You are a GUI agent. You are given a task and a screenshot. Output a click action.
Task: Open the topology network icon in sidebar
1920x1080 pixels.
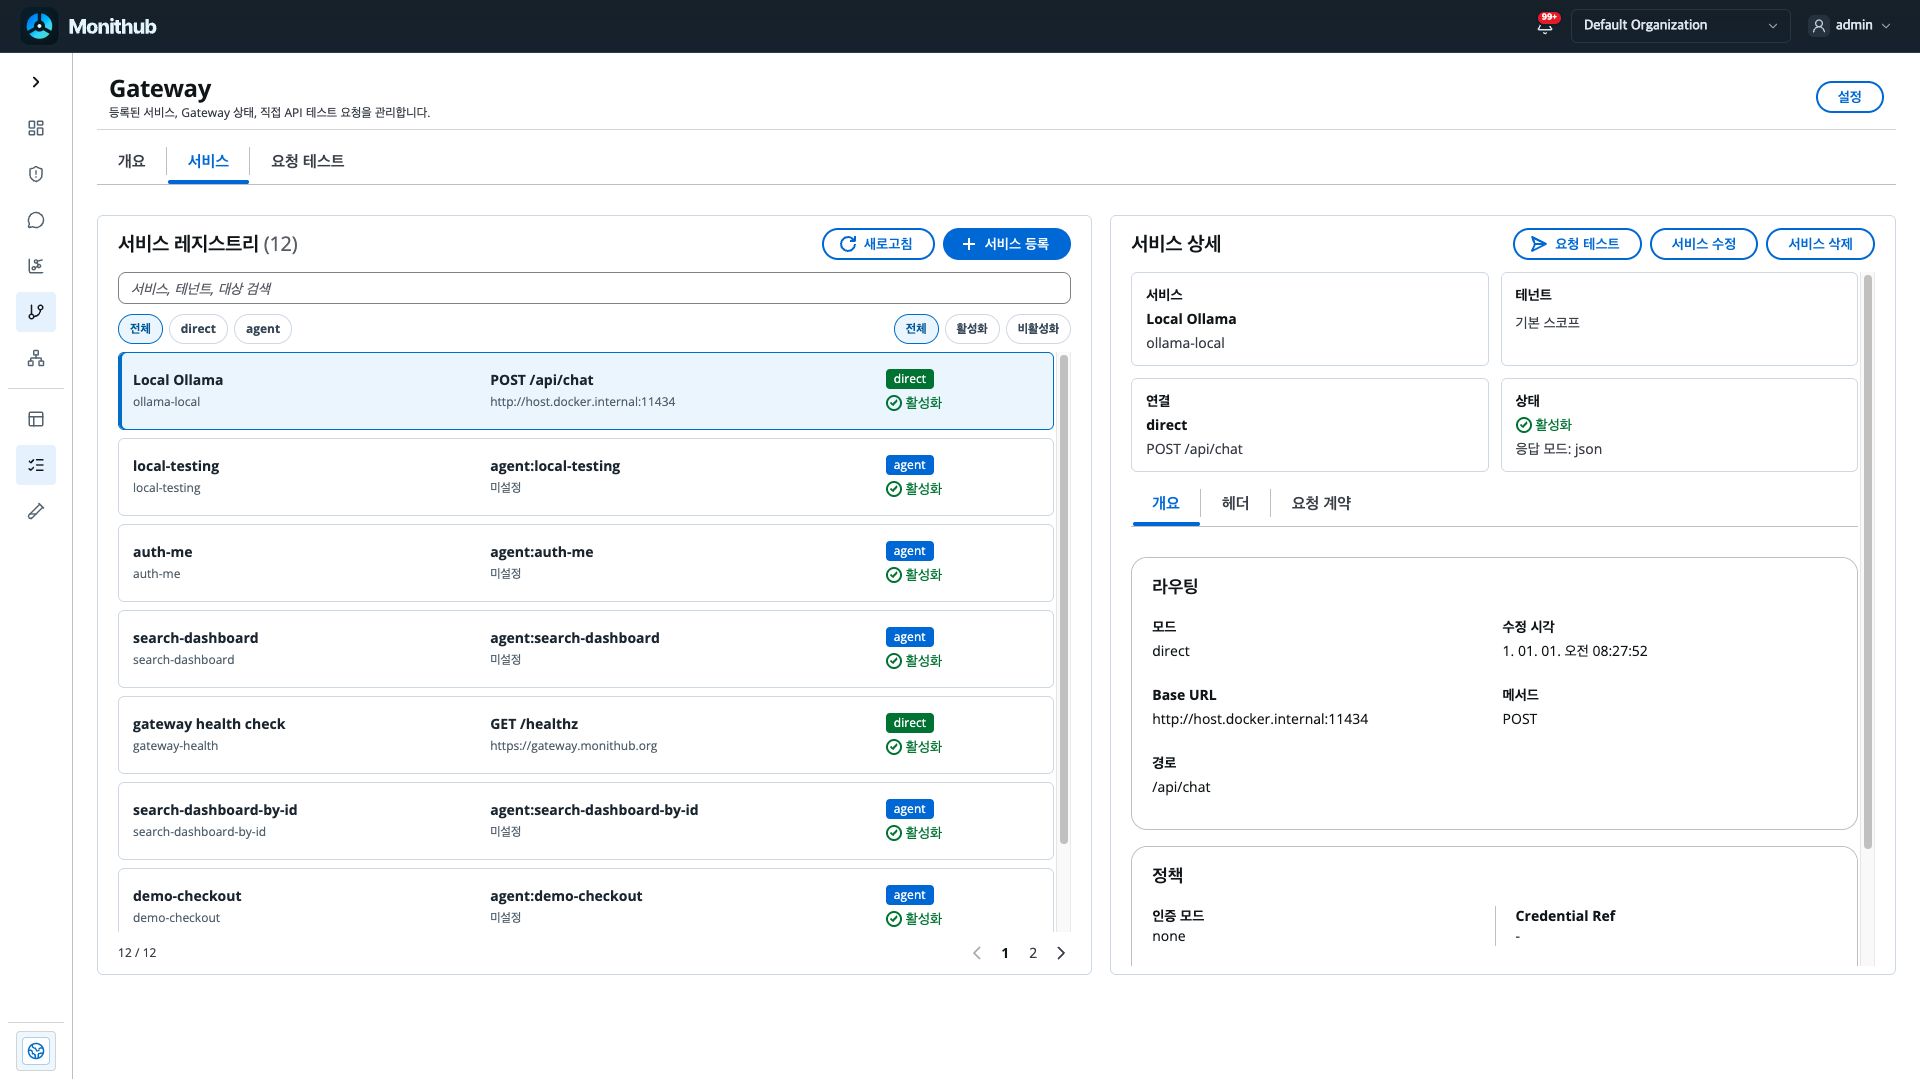click(x=36, y=358)
